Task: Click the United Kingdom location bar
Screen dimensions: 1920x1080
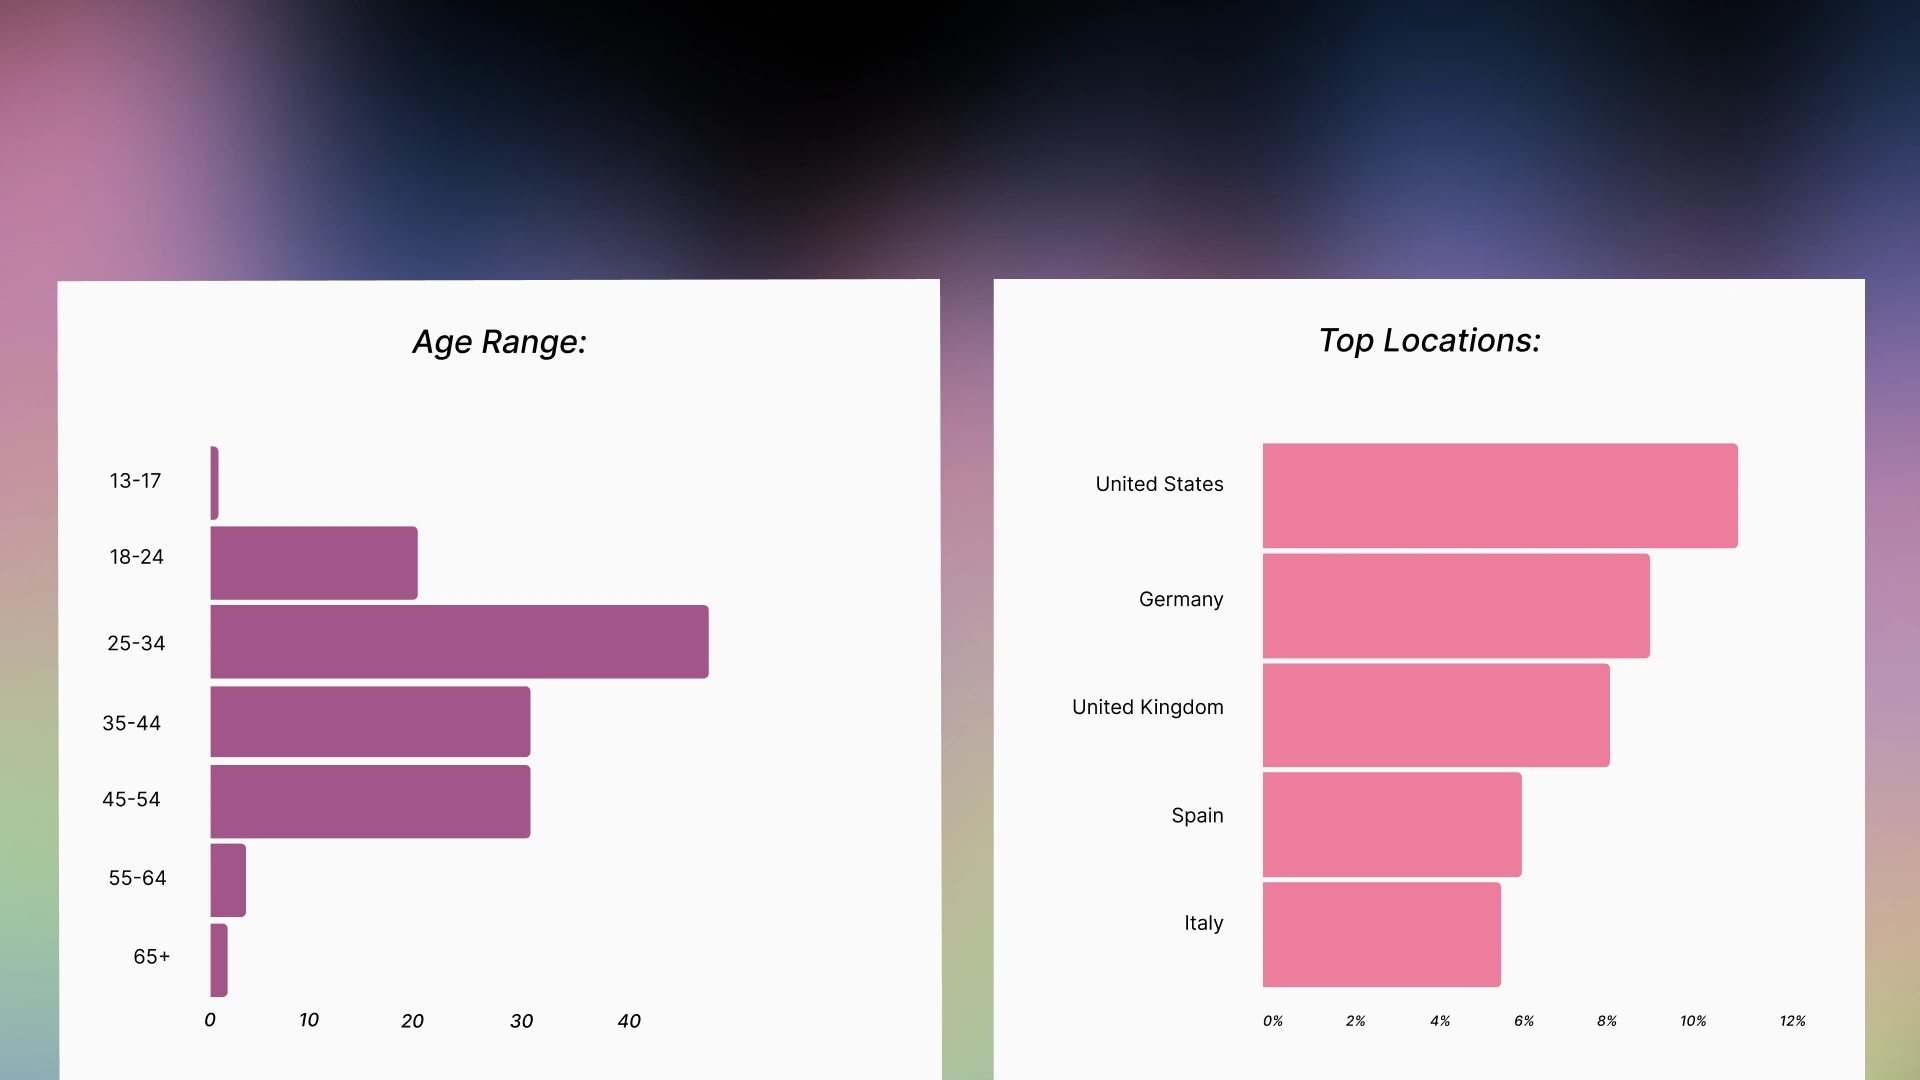Action: [x=1436, y=715]
